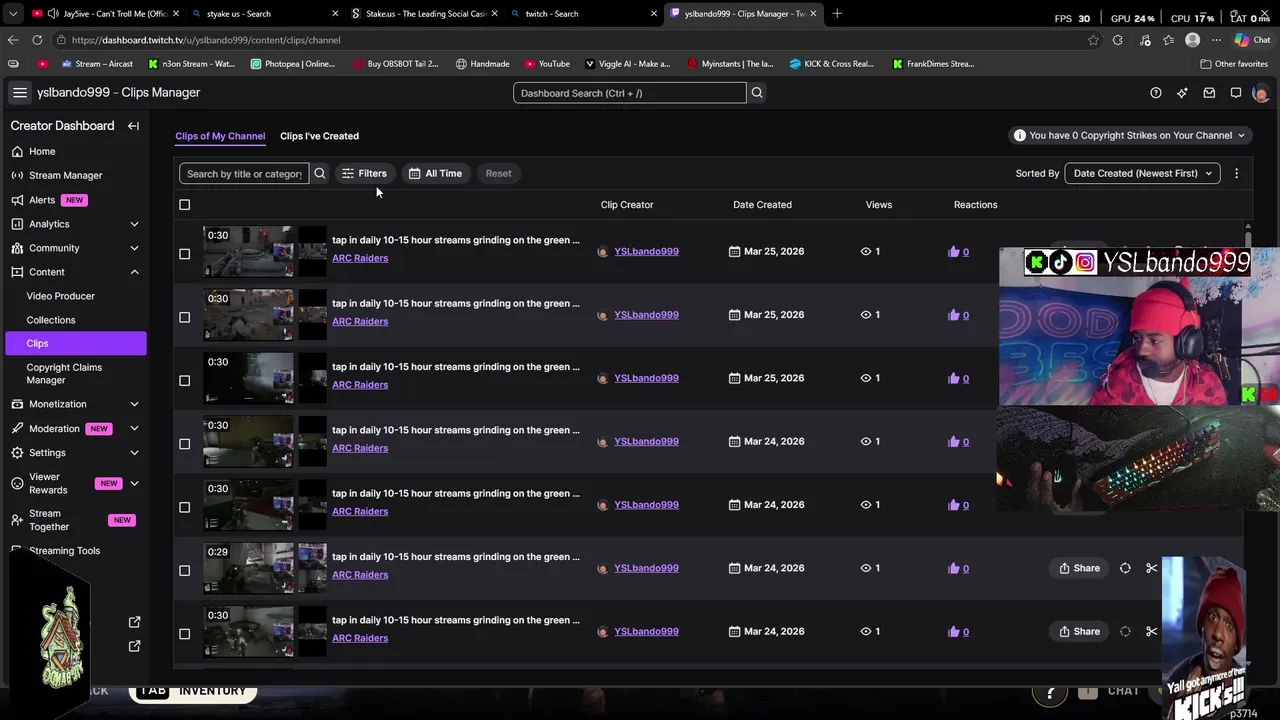
Task: Tick checkbox of the third clip row
Action: pos(184,380)
